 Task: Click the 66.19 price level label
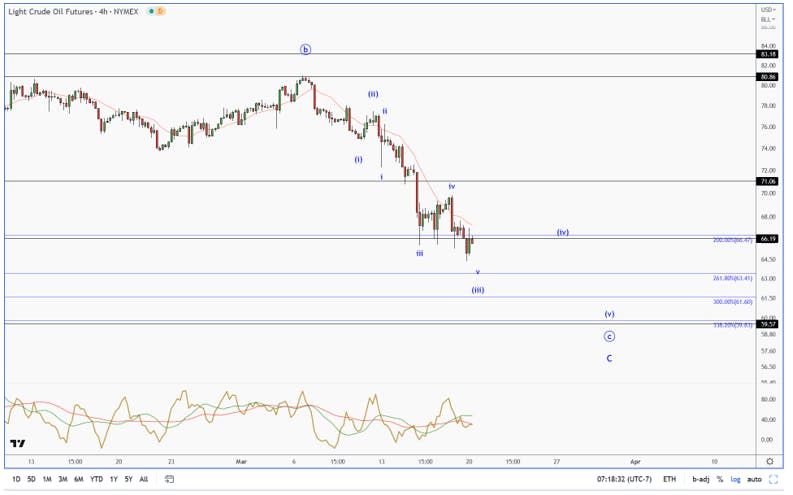click(768, 239)
